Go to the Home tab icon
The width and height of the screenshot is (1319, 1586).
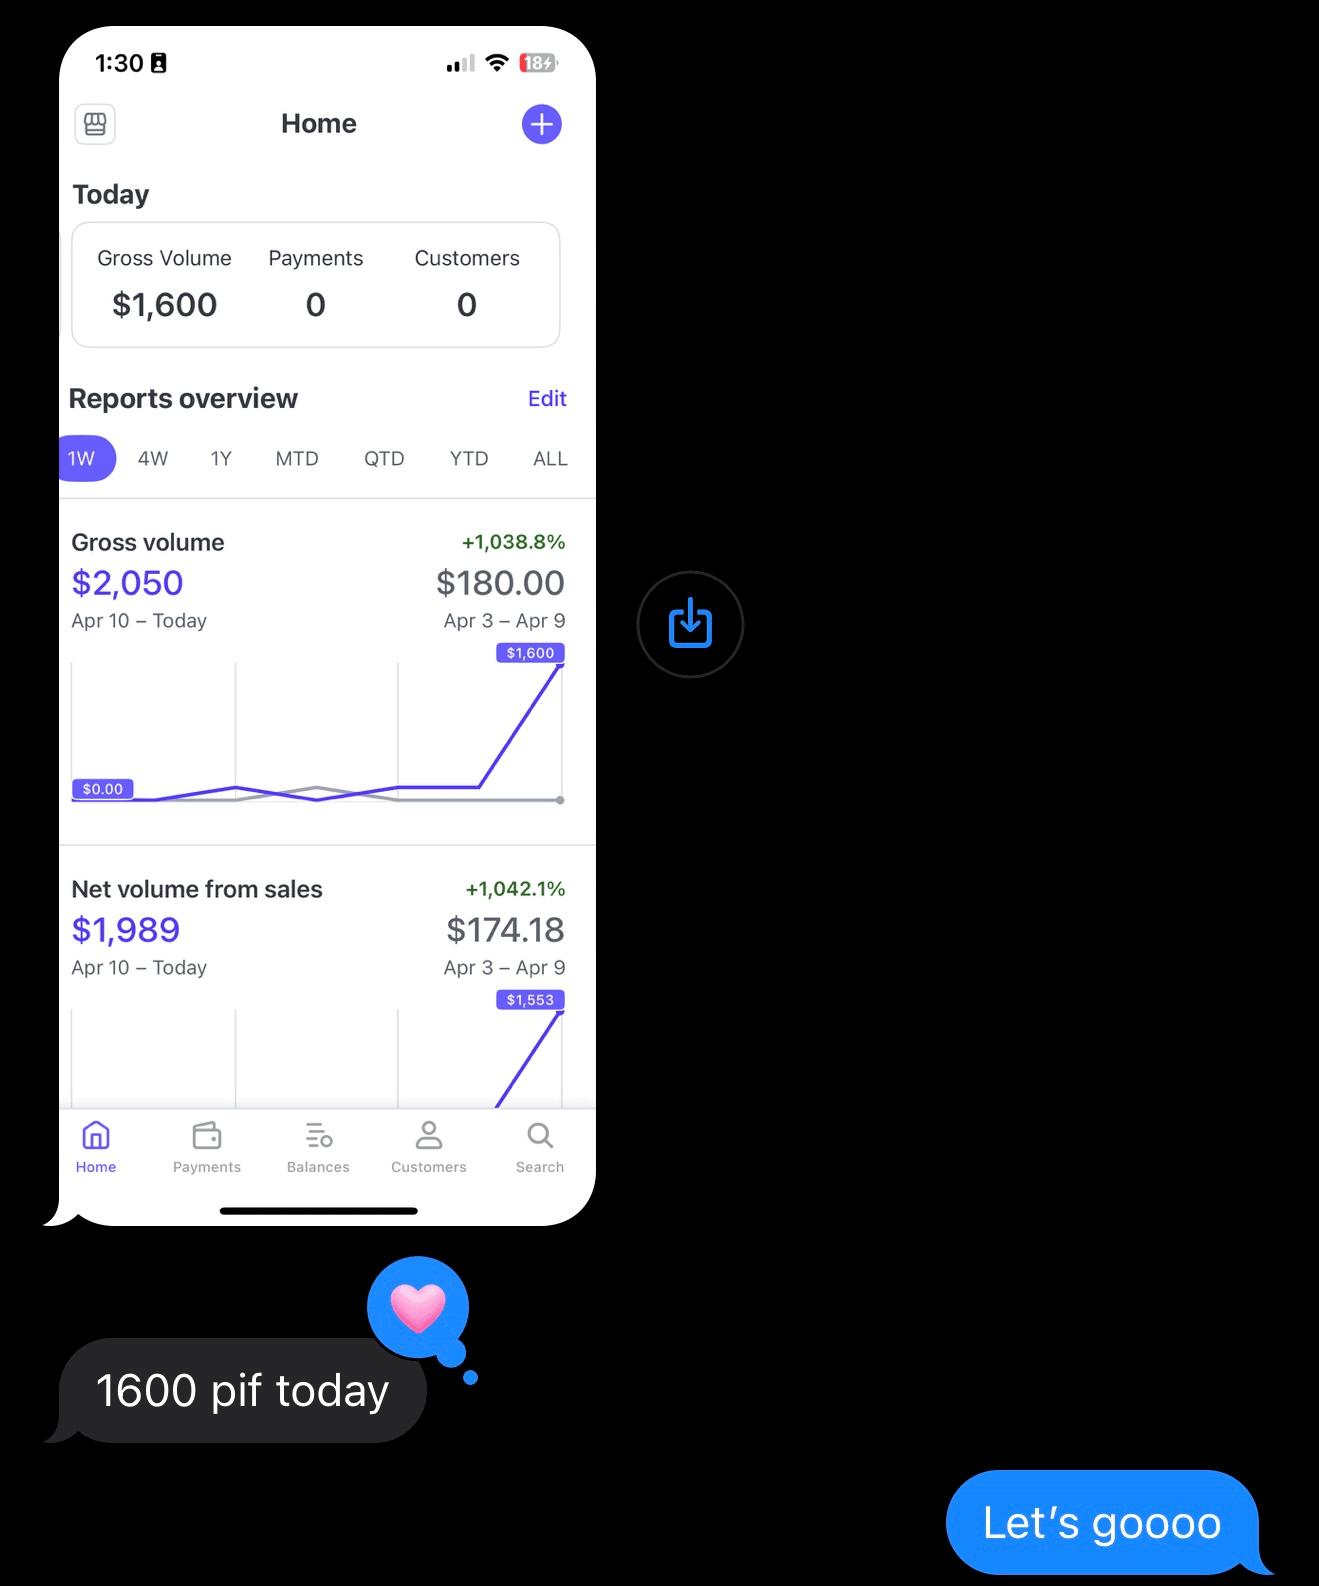96,1136
